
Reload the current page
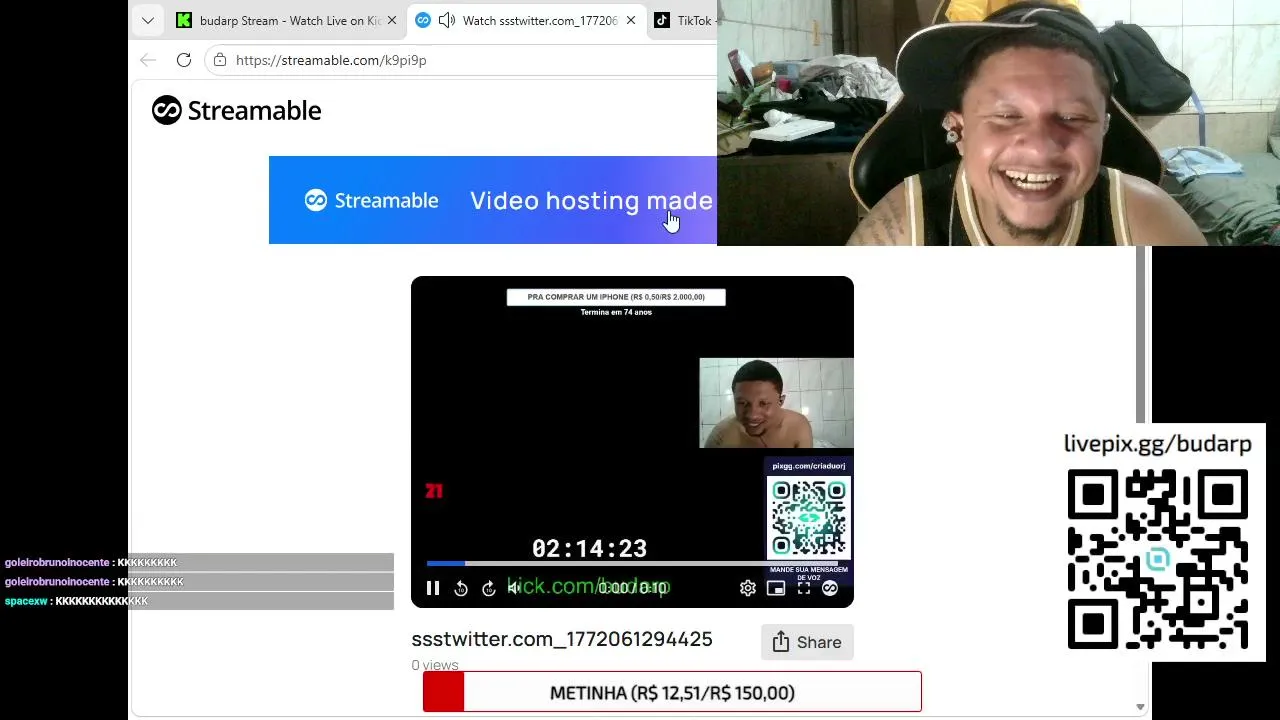pyautogui.click(x=184, y=60)
